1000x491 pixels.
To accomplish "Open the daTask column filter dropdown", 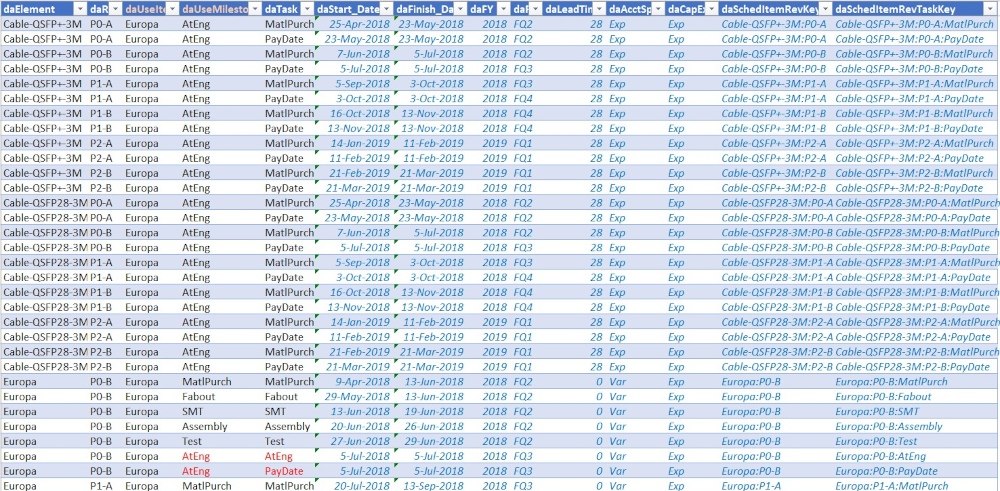I will (x=305, y=9).
